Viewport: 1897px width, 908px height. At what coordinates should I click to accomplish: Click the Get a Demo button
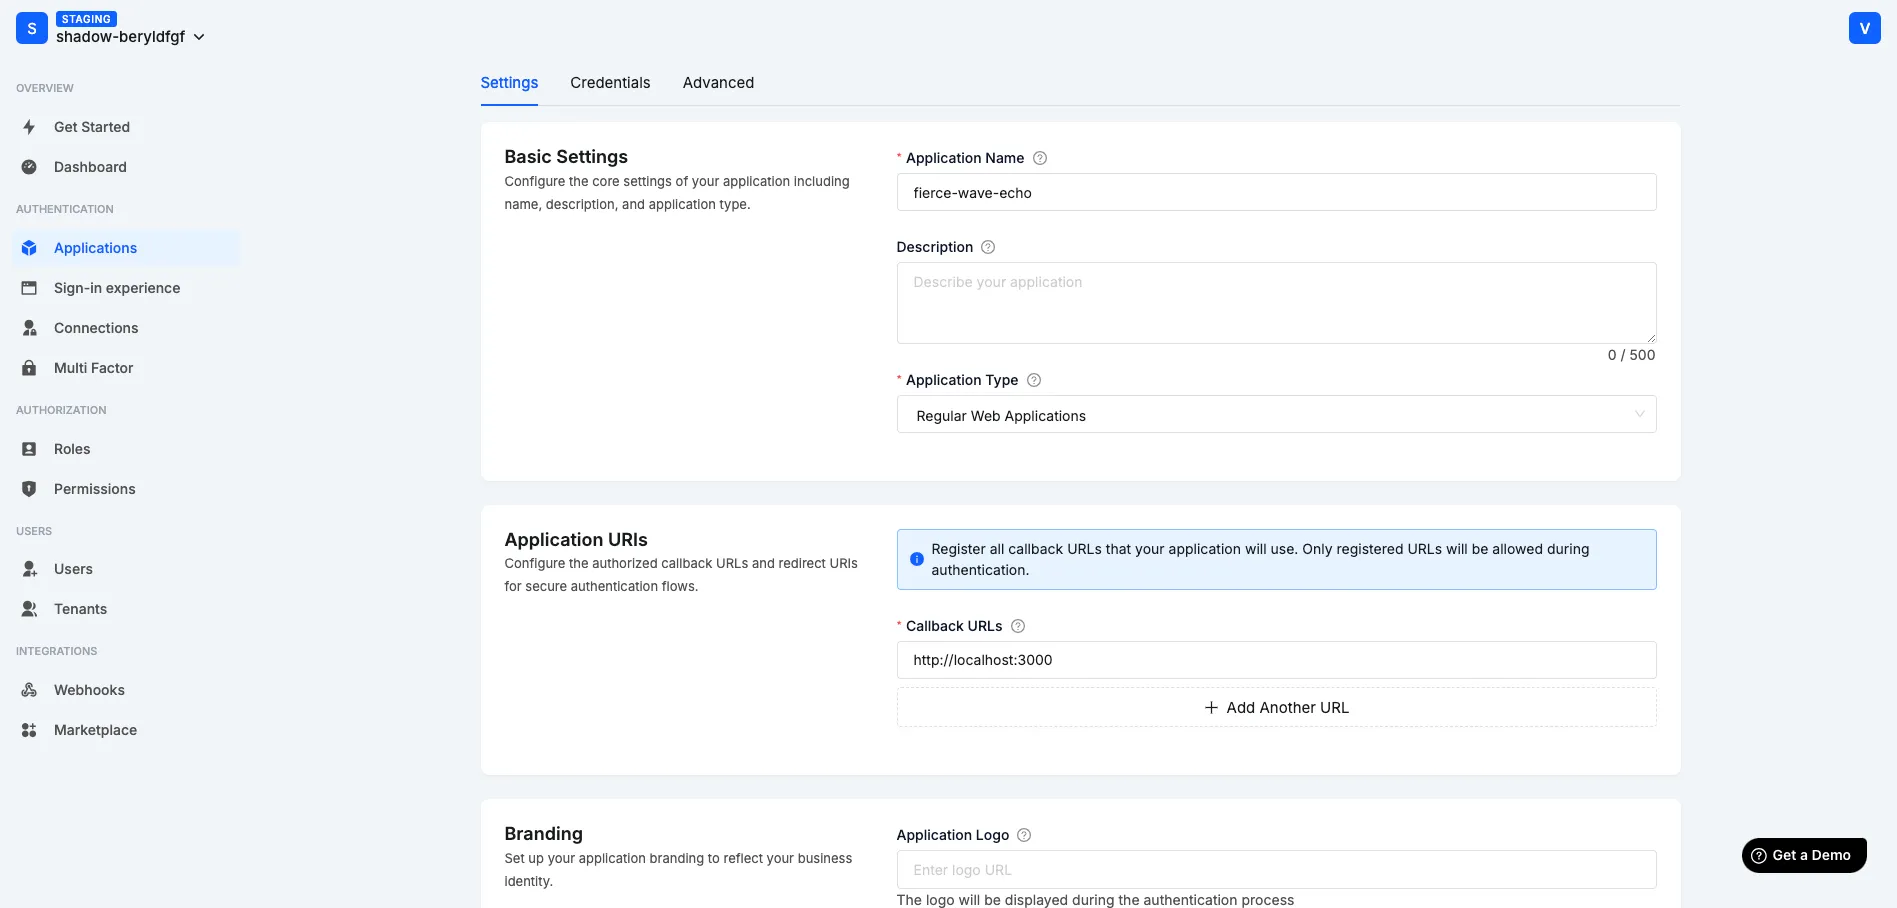[1803, 855]
